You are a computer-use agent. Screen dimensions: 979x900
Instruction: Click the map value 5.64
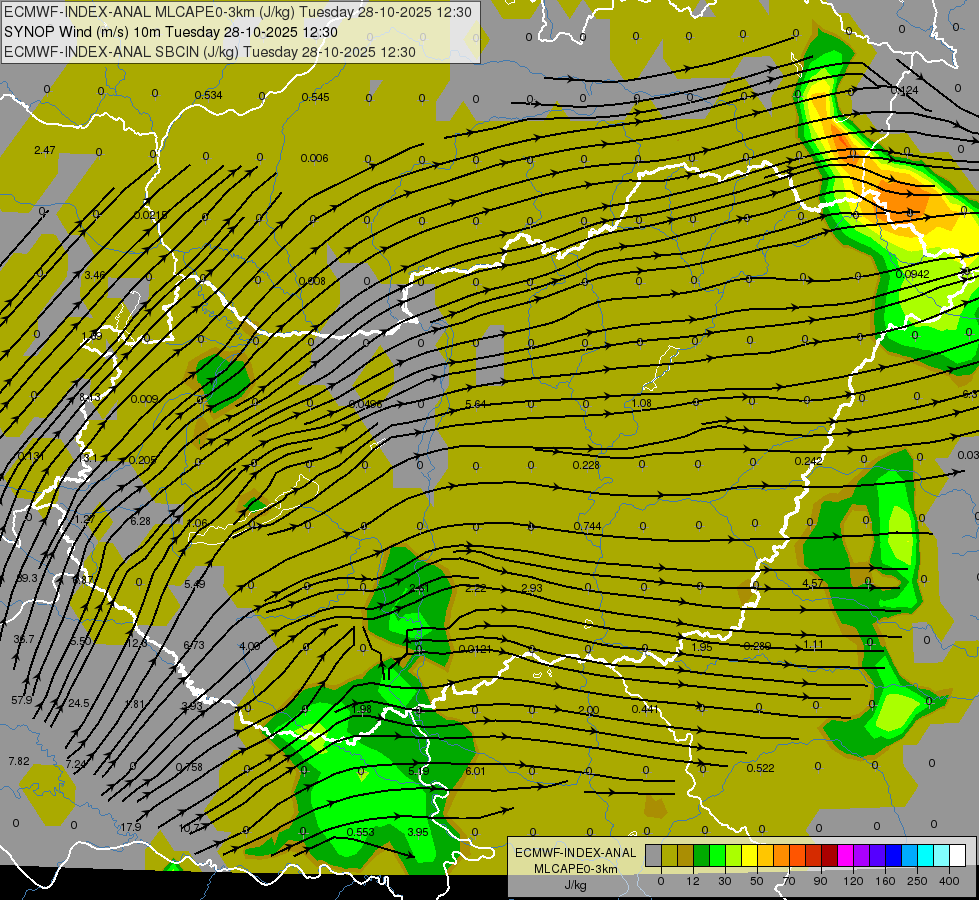click(476, 404)
